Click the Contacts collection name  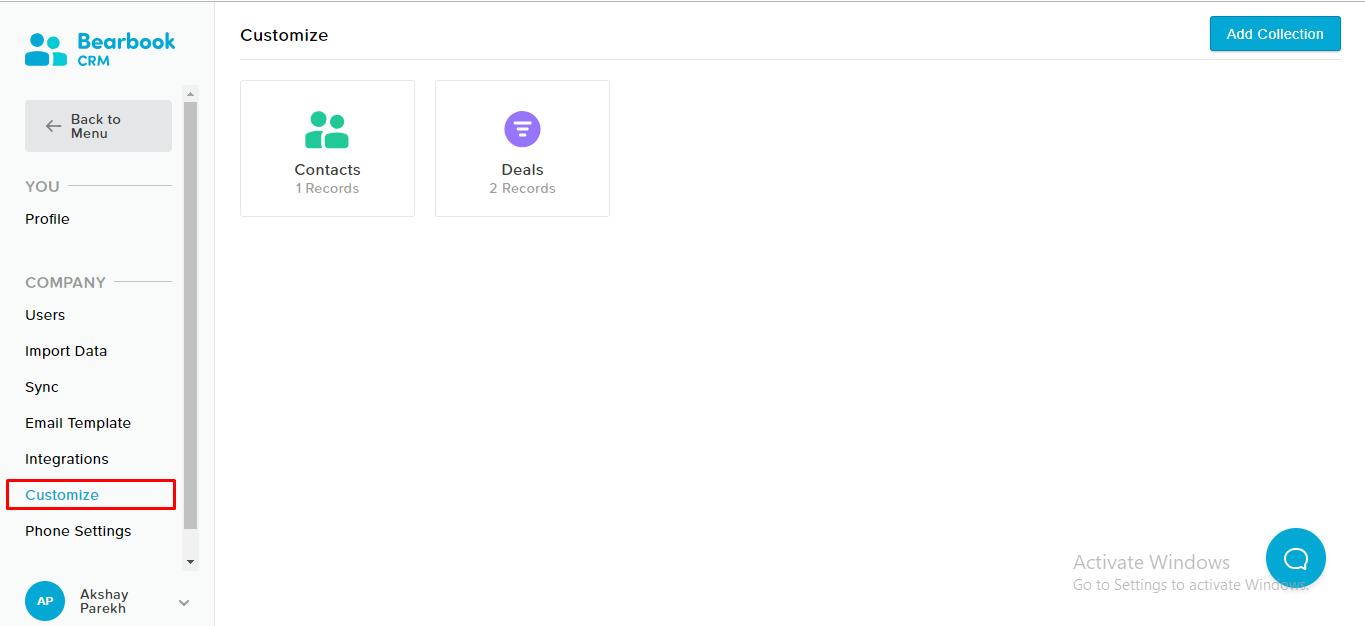point(327,170)
